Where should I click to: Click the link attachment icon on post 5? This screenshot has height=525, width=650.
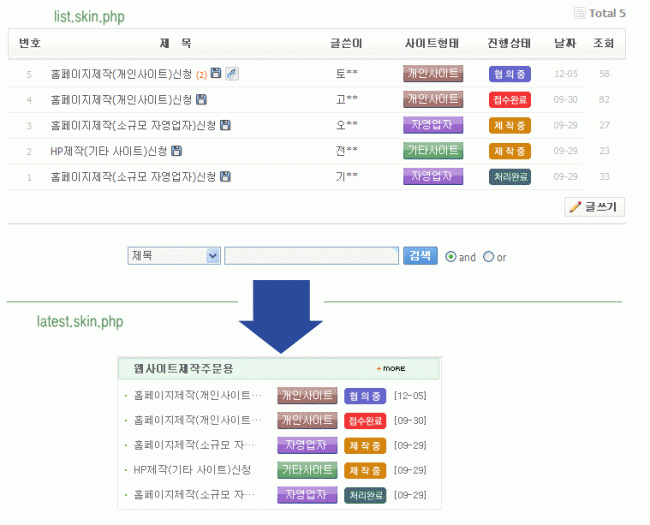pos(231,74)
